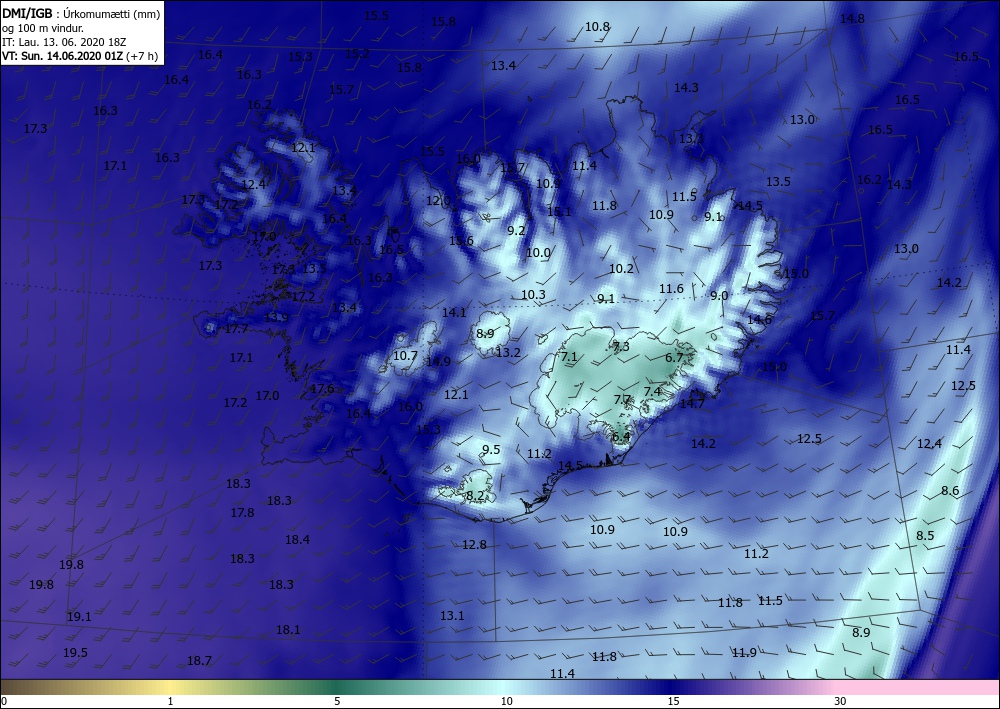This screenshot has height=709, width=1000.
Task: Click the map value 12.0
Action: 438,201
